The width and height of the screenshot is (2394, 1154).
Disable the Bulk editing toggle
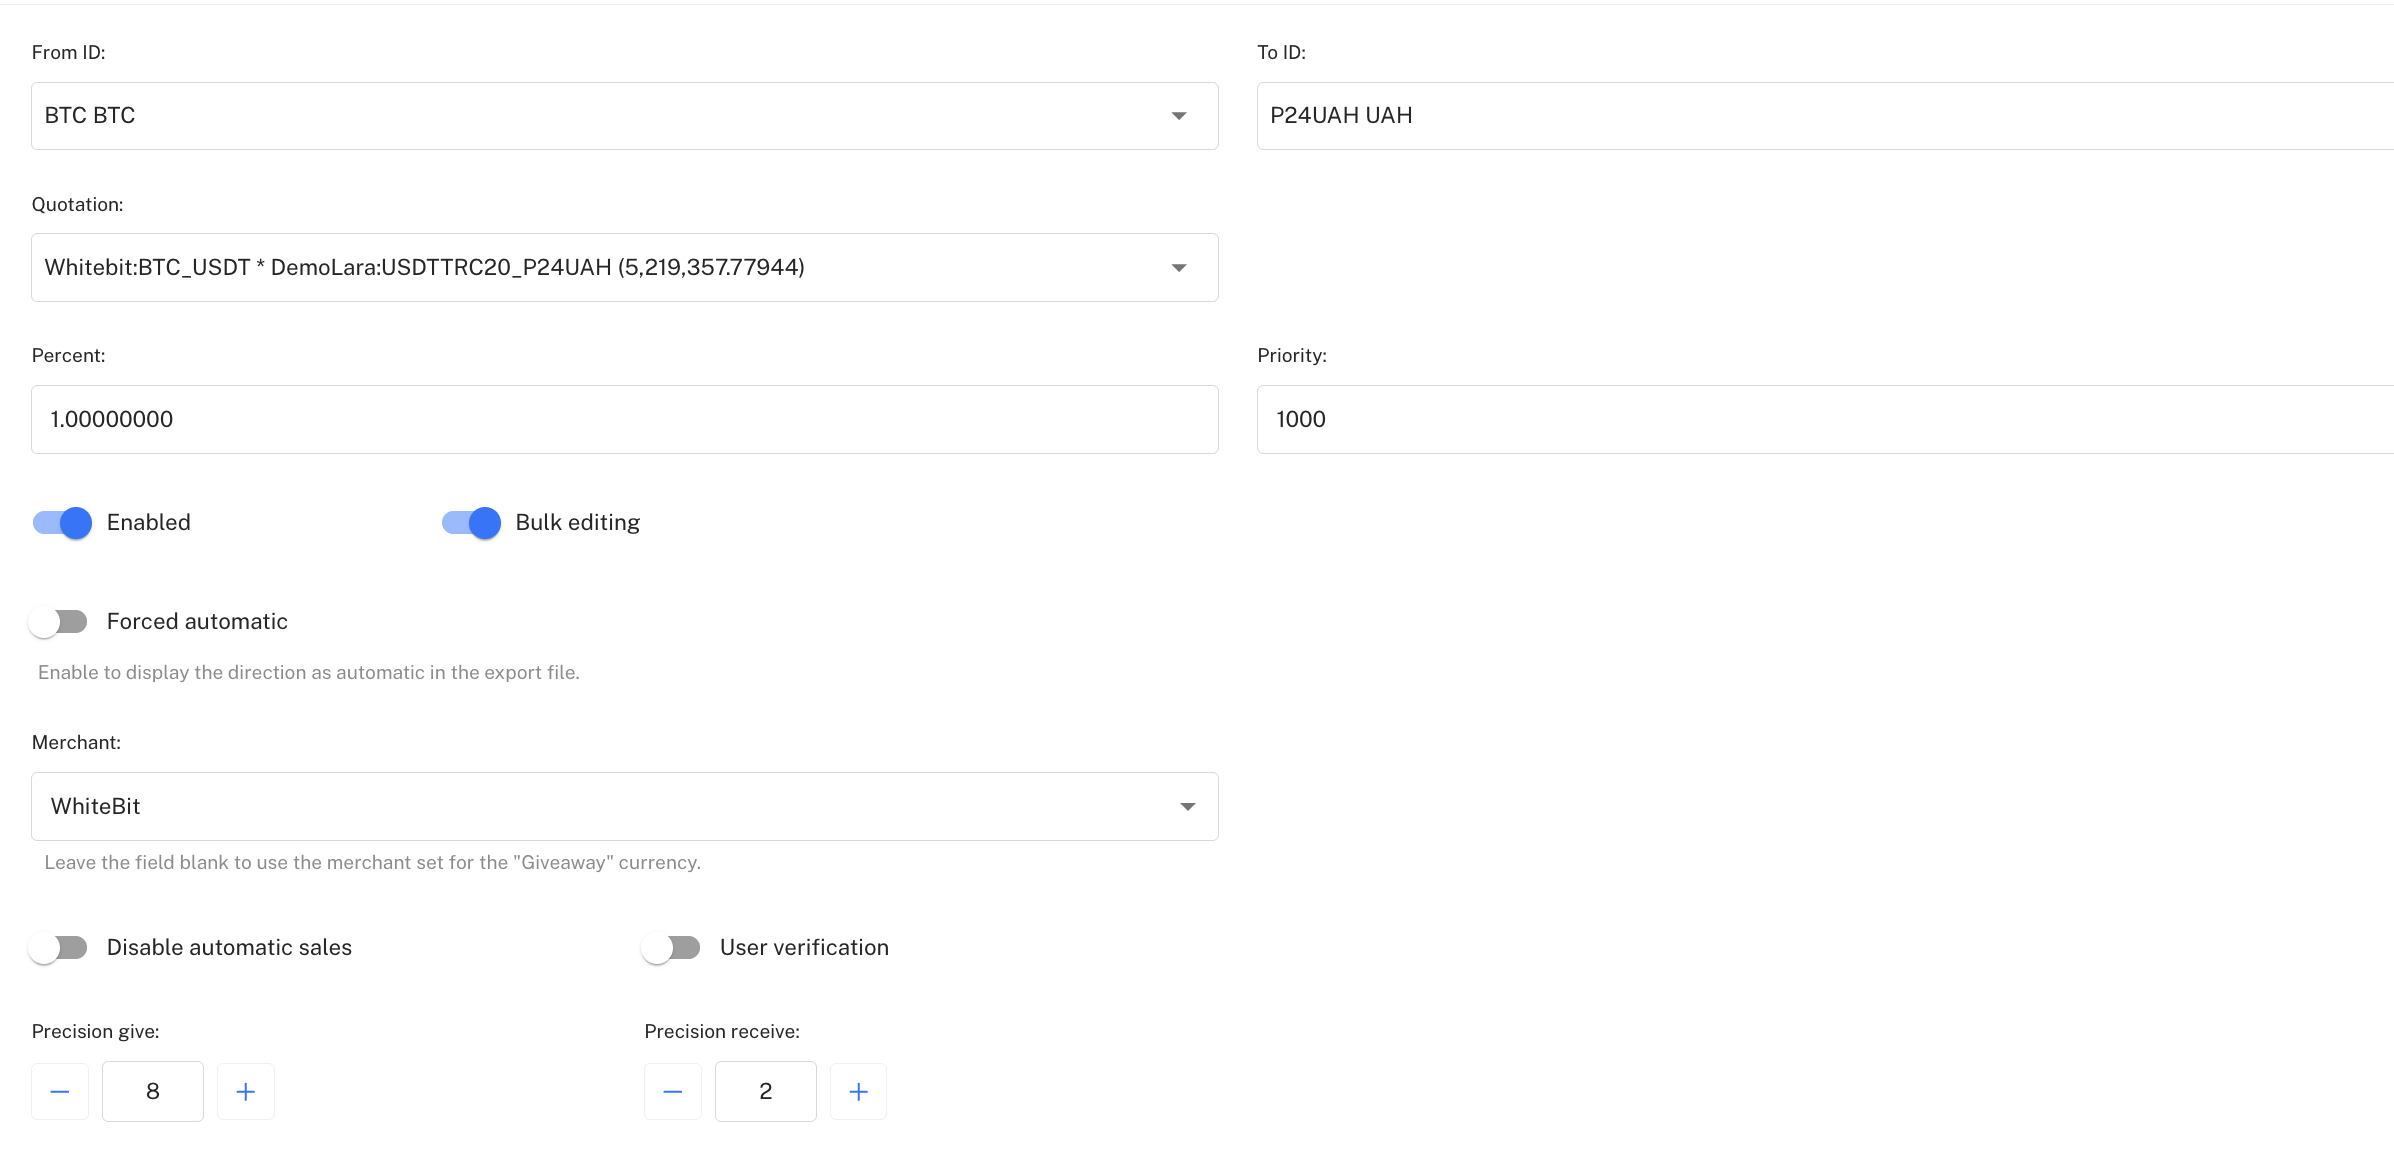[472, 523]
